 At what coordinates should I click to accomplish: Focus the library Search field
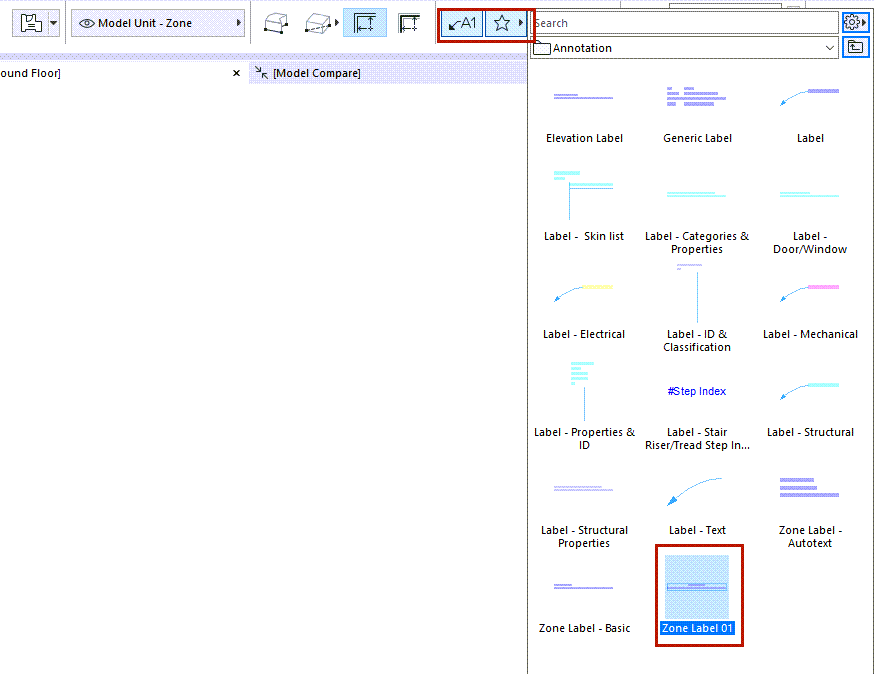(685, 23)
